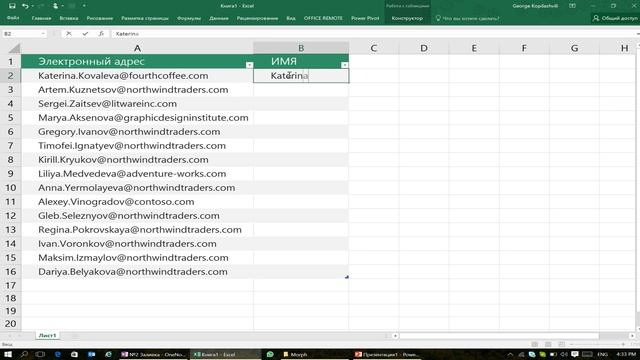Click the horizontal scrollbar right arrow
This screenshot has width=640, height=360.
(632, 336)
